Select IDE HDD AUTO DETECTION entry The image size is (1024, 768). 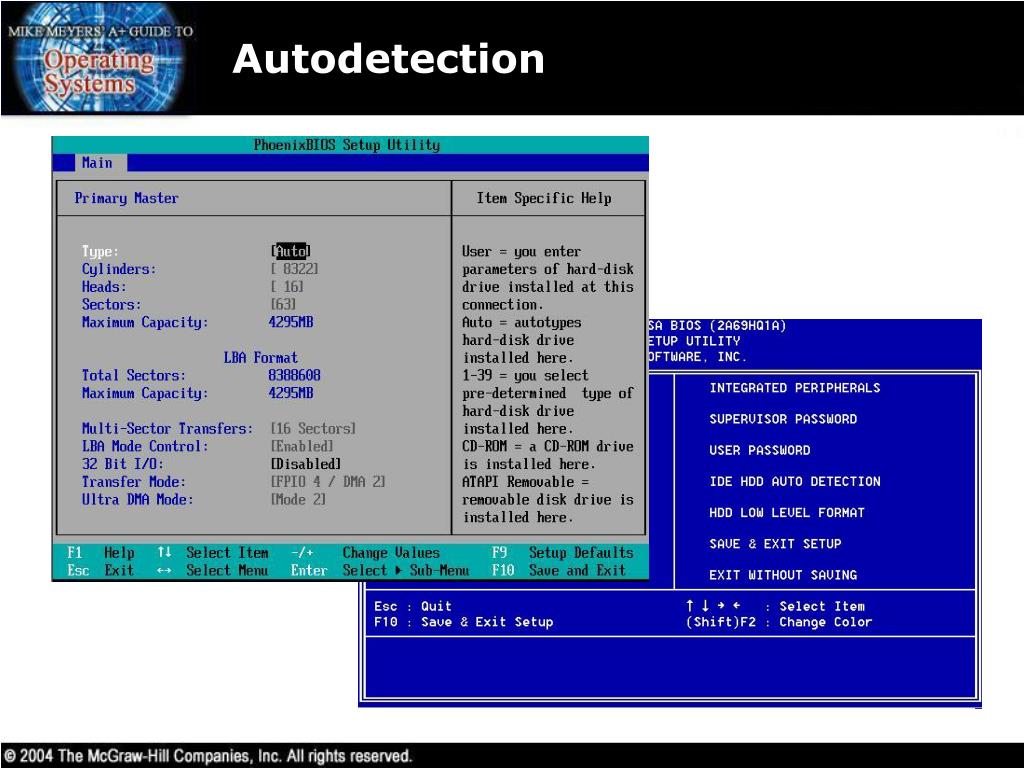coord(795,481)
